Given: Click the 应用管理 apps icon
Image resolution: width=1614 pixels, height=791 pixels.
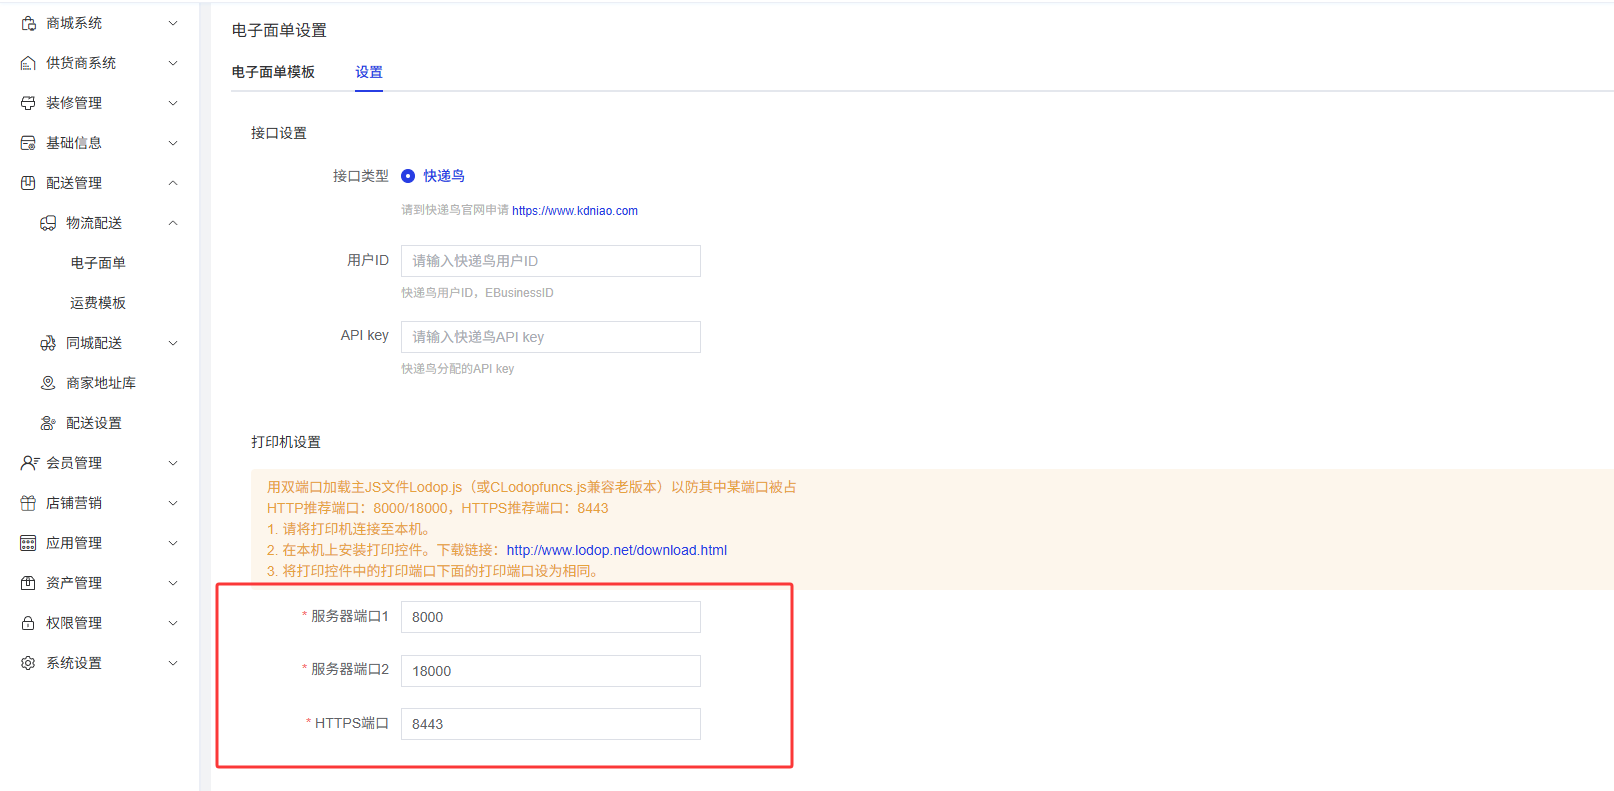Looking at the screenshot, I should click(x=28, y=543).
